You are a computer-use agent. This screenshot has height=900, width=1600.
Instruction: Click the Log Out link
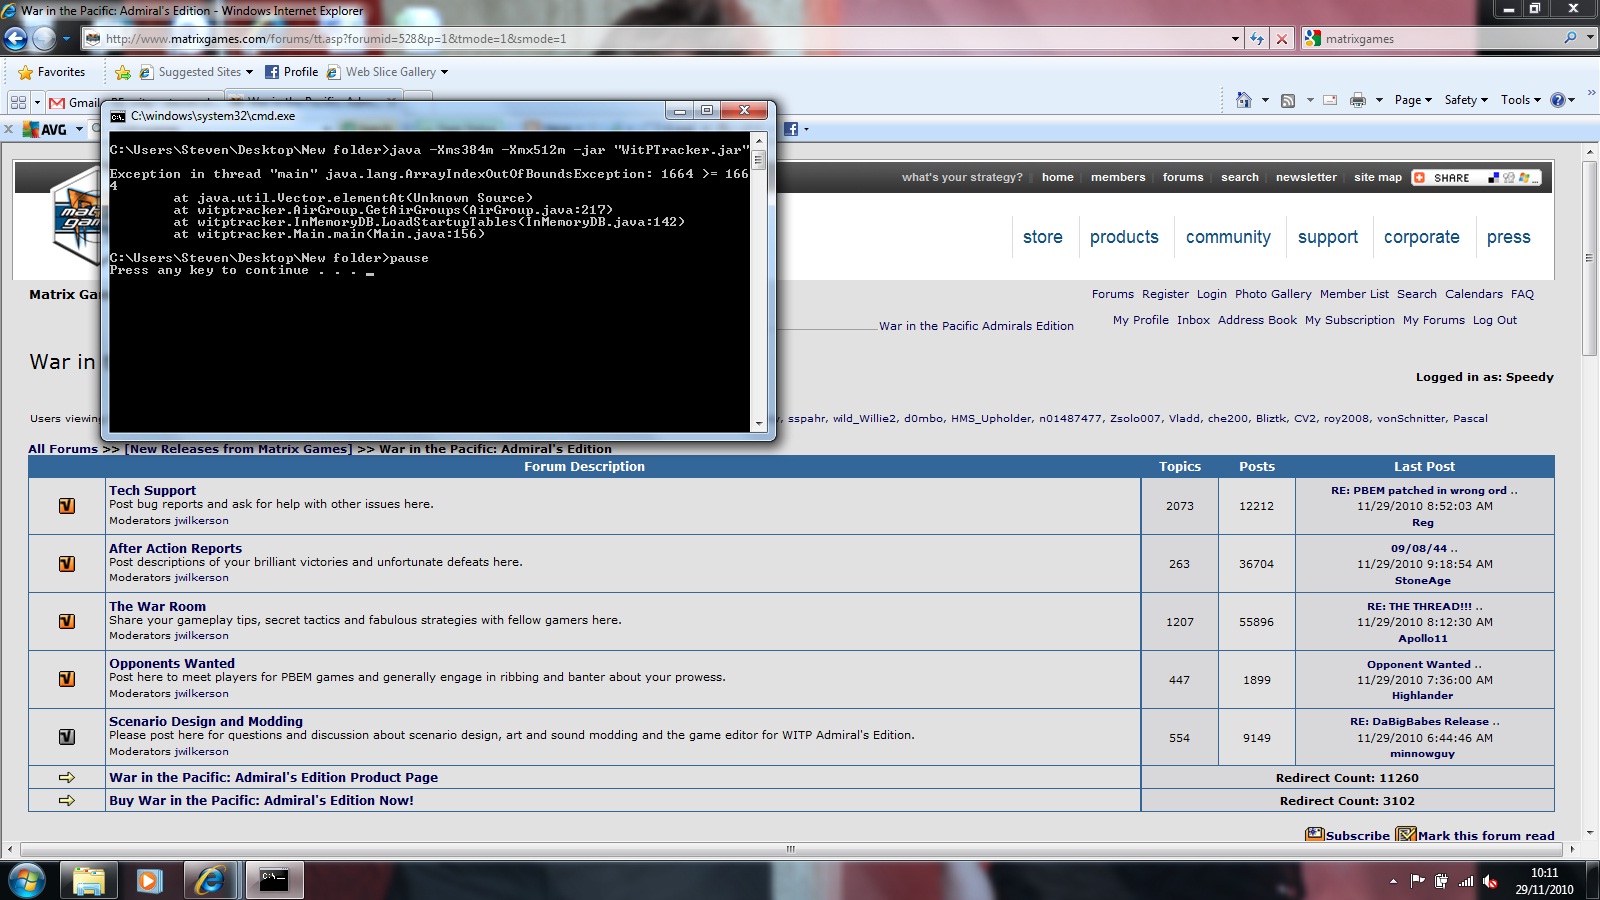pyautogui.click(x=1494, y=320)
